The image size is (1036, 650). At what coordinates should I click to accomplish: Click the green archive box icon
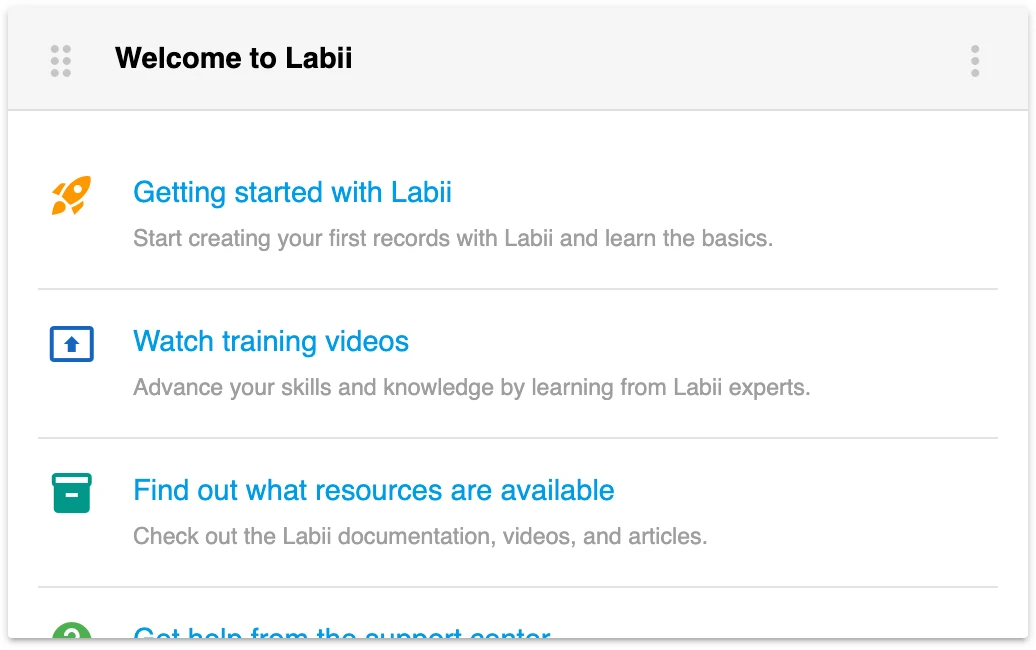point(71,493)
